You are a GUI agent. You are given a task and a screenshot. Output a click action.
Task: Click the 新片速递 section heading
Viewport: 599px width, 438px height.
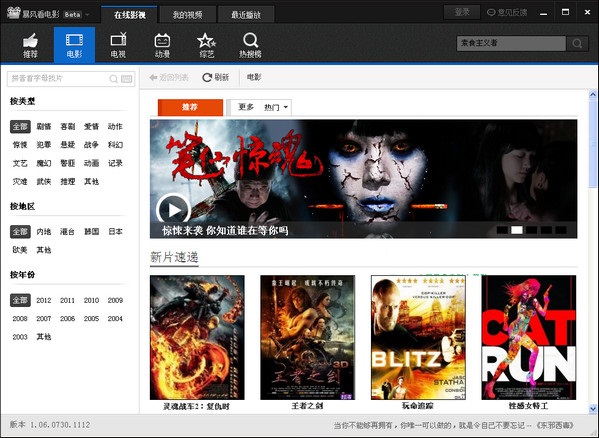point(174,257)
